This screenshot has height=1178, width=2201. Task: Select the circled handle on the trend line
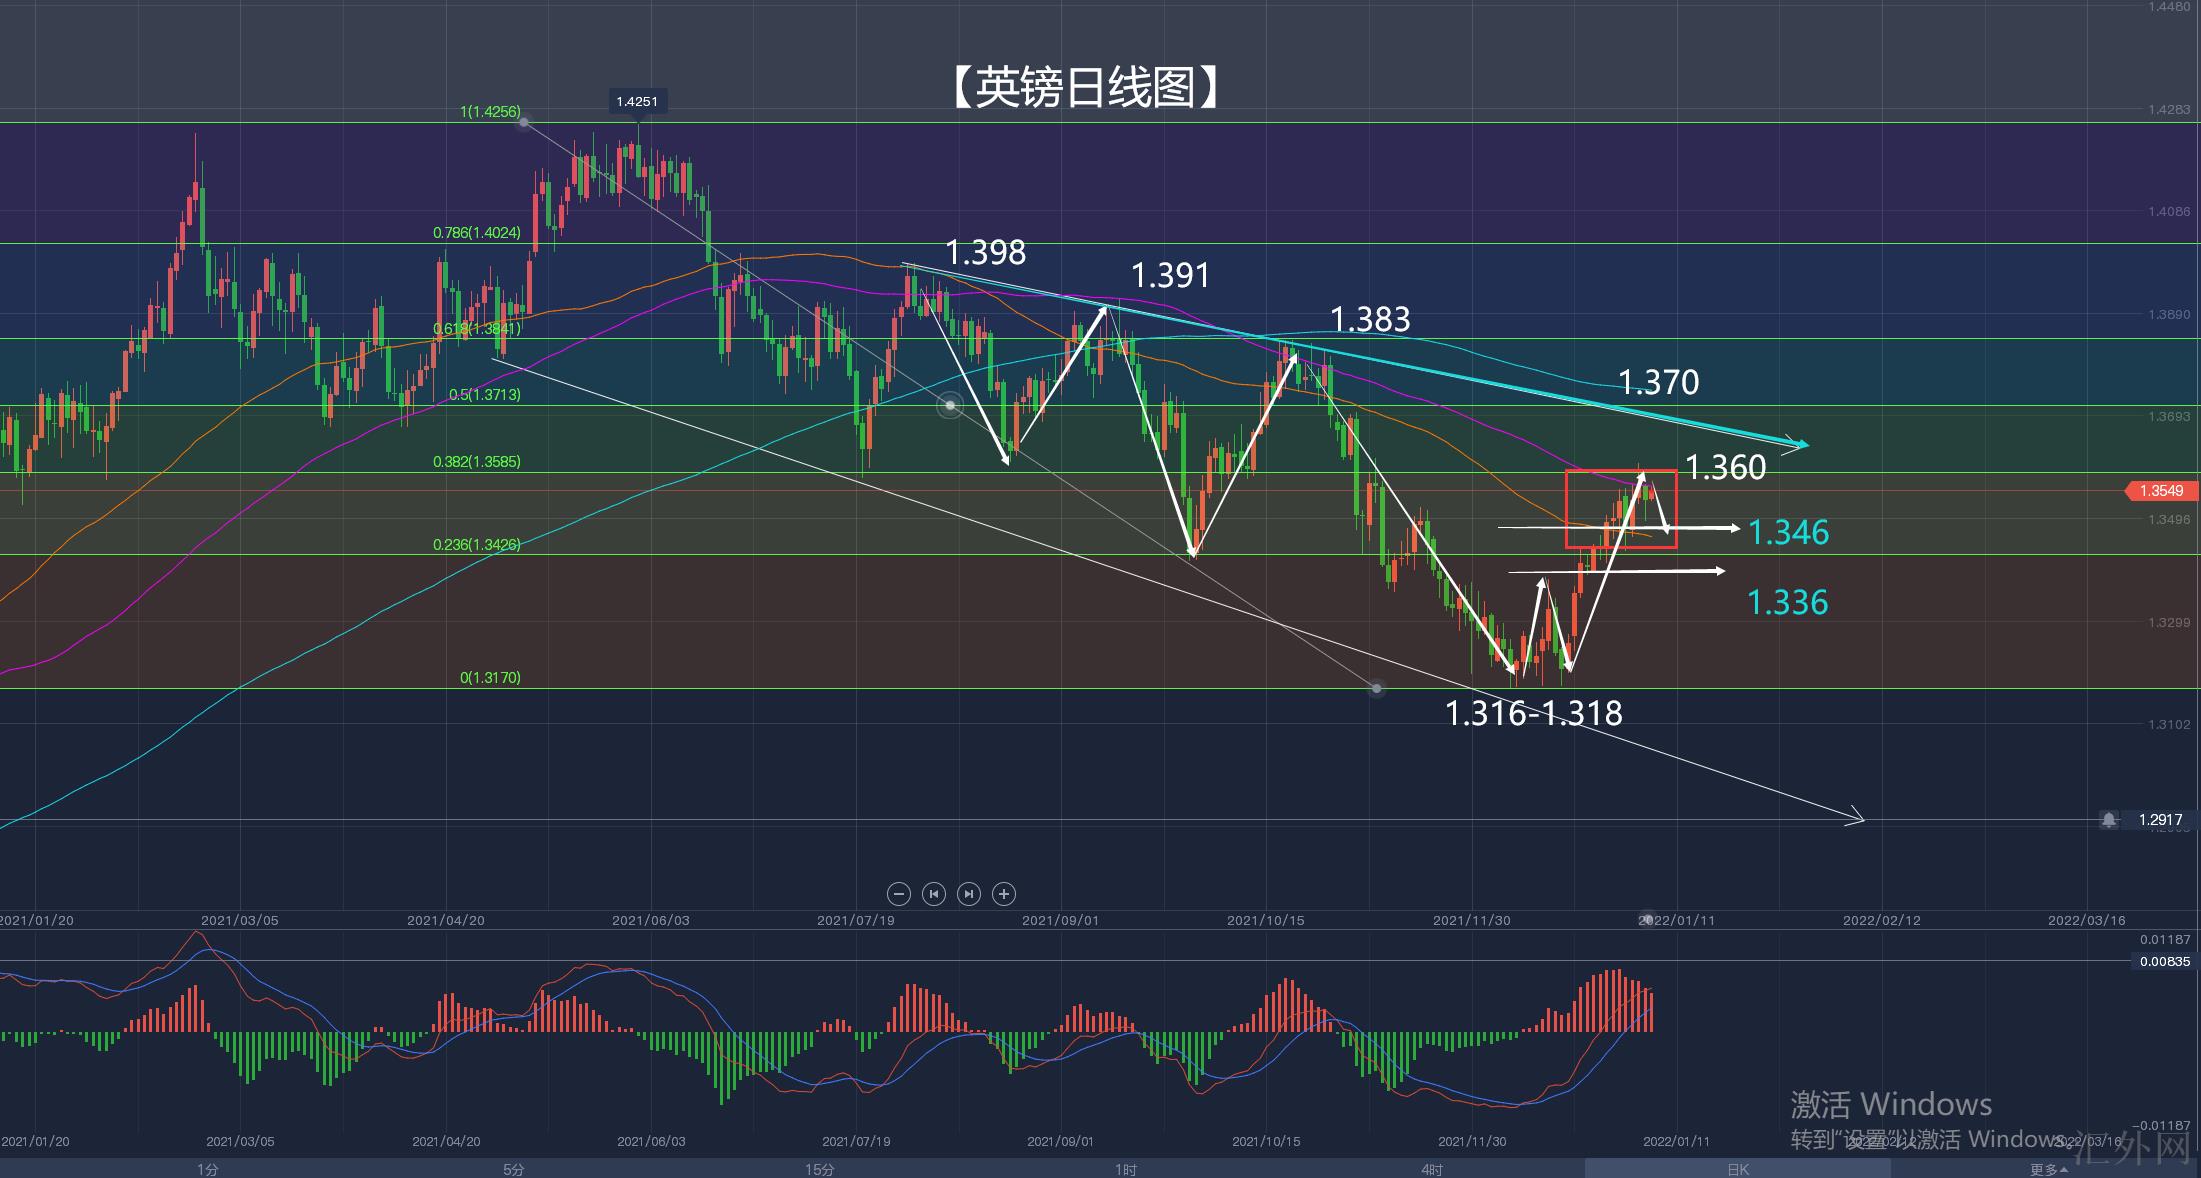tap(950, 405)
